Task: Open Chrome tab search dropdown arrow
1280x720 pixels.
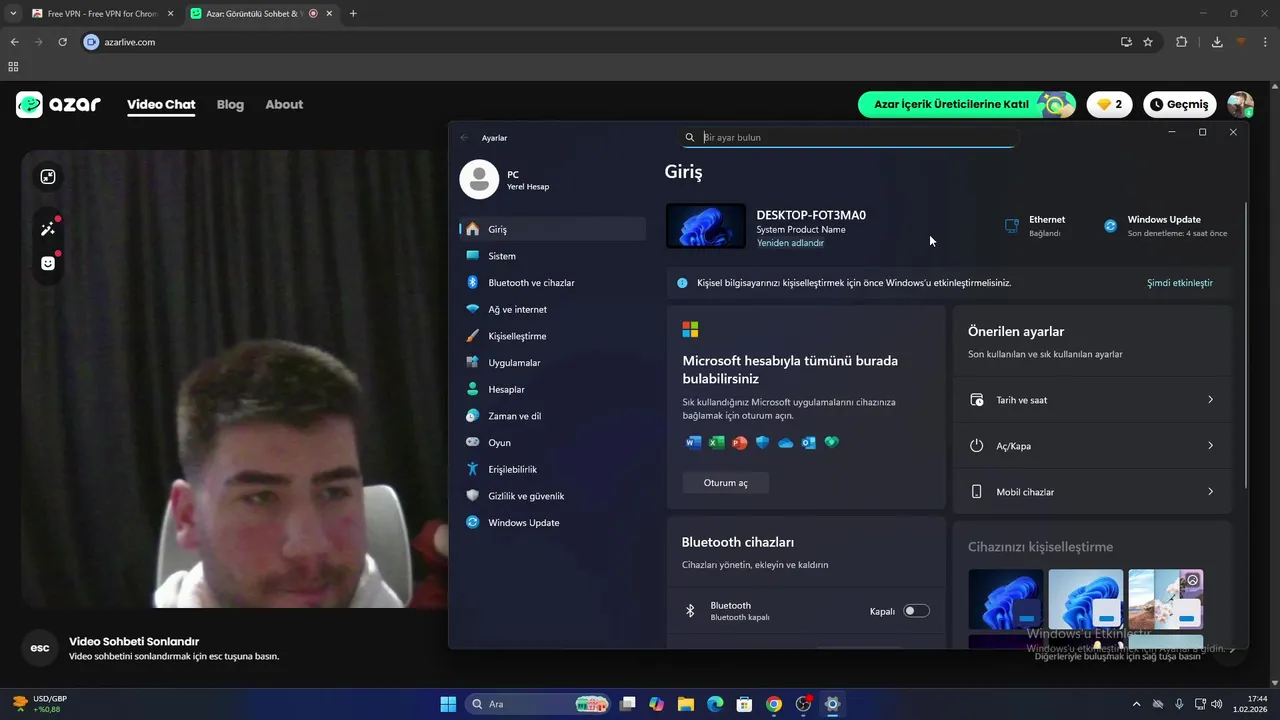Action: point(13,13)
